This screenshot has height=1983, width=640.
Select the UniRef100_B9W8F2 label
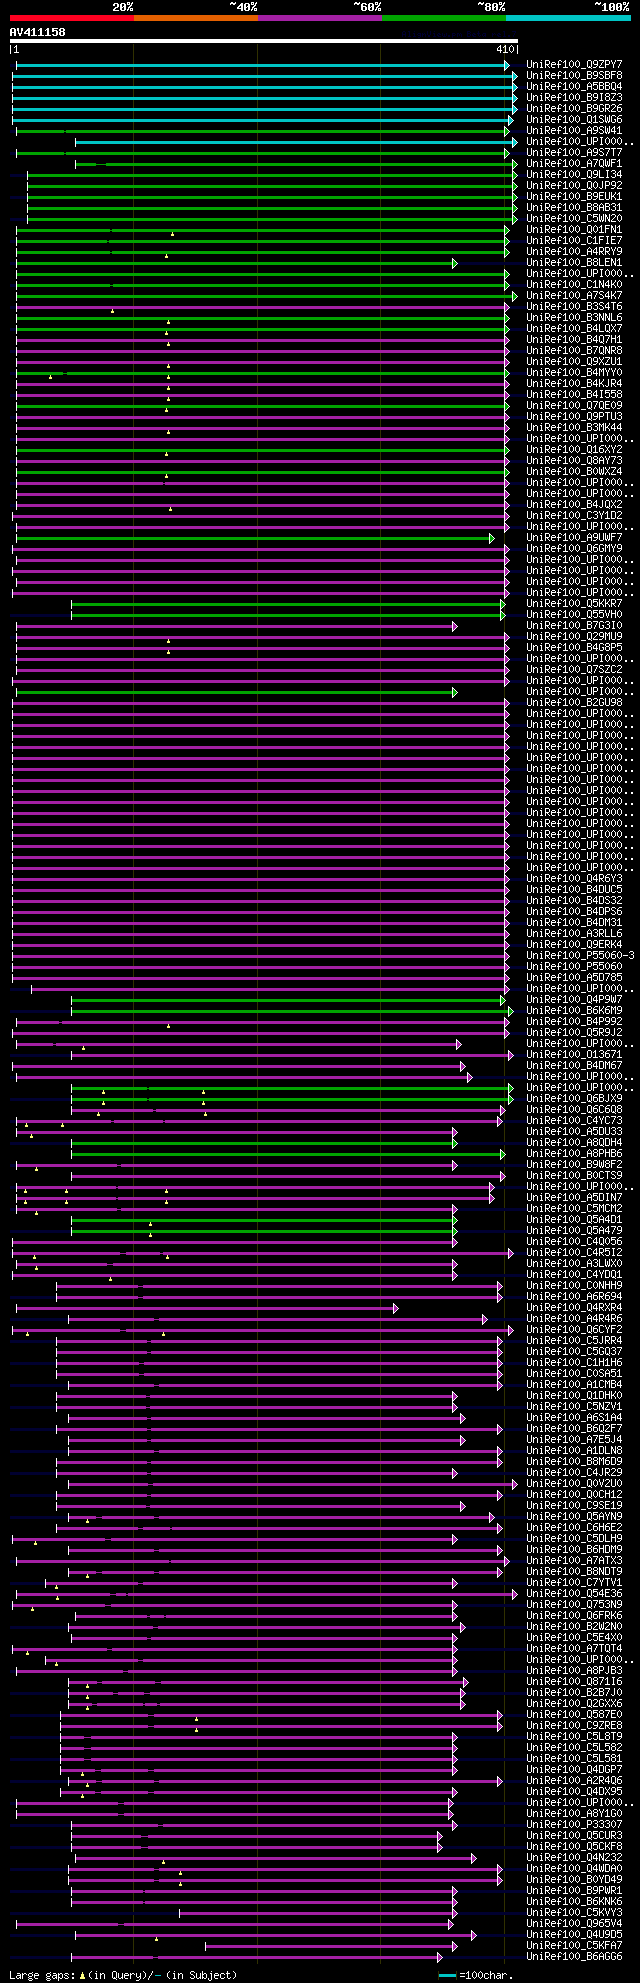574,1165
